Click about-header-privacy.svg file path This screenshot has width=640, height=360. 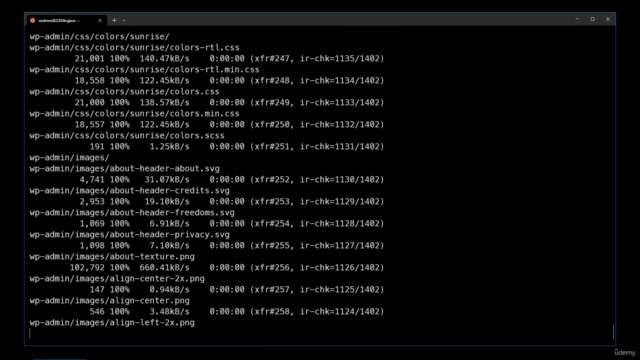click(129, 235)
